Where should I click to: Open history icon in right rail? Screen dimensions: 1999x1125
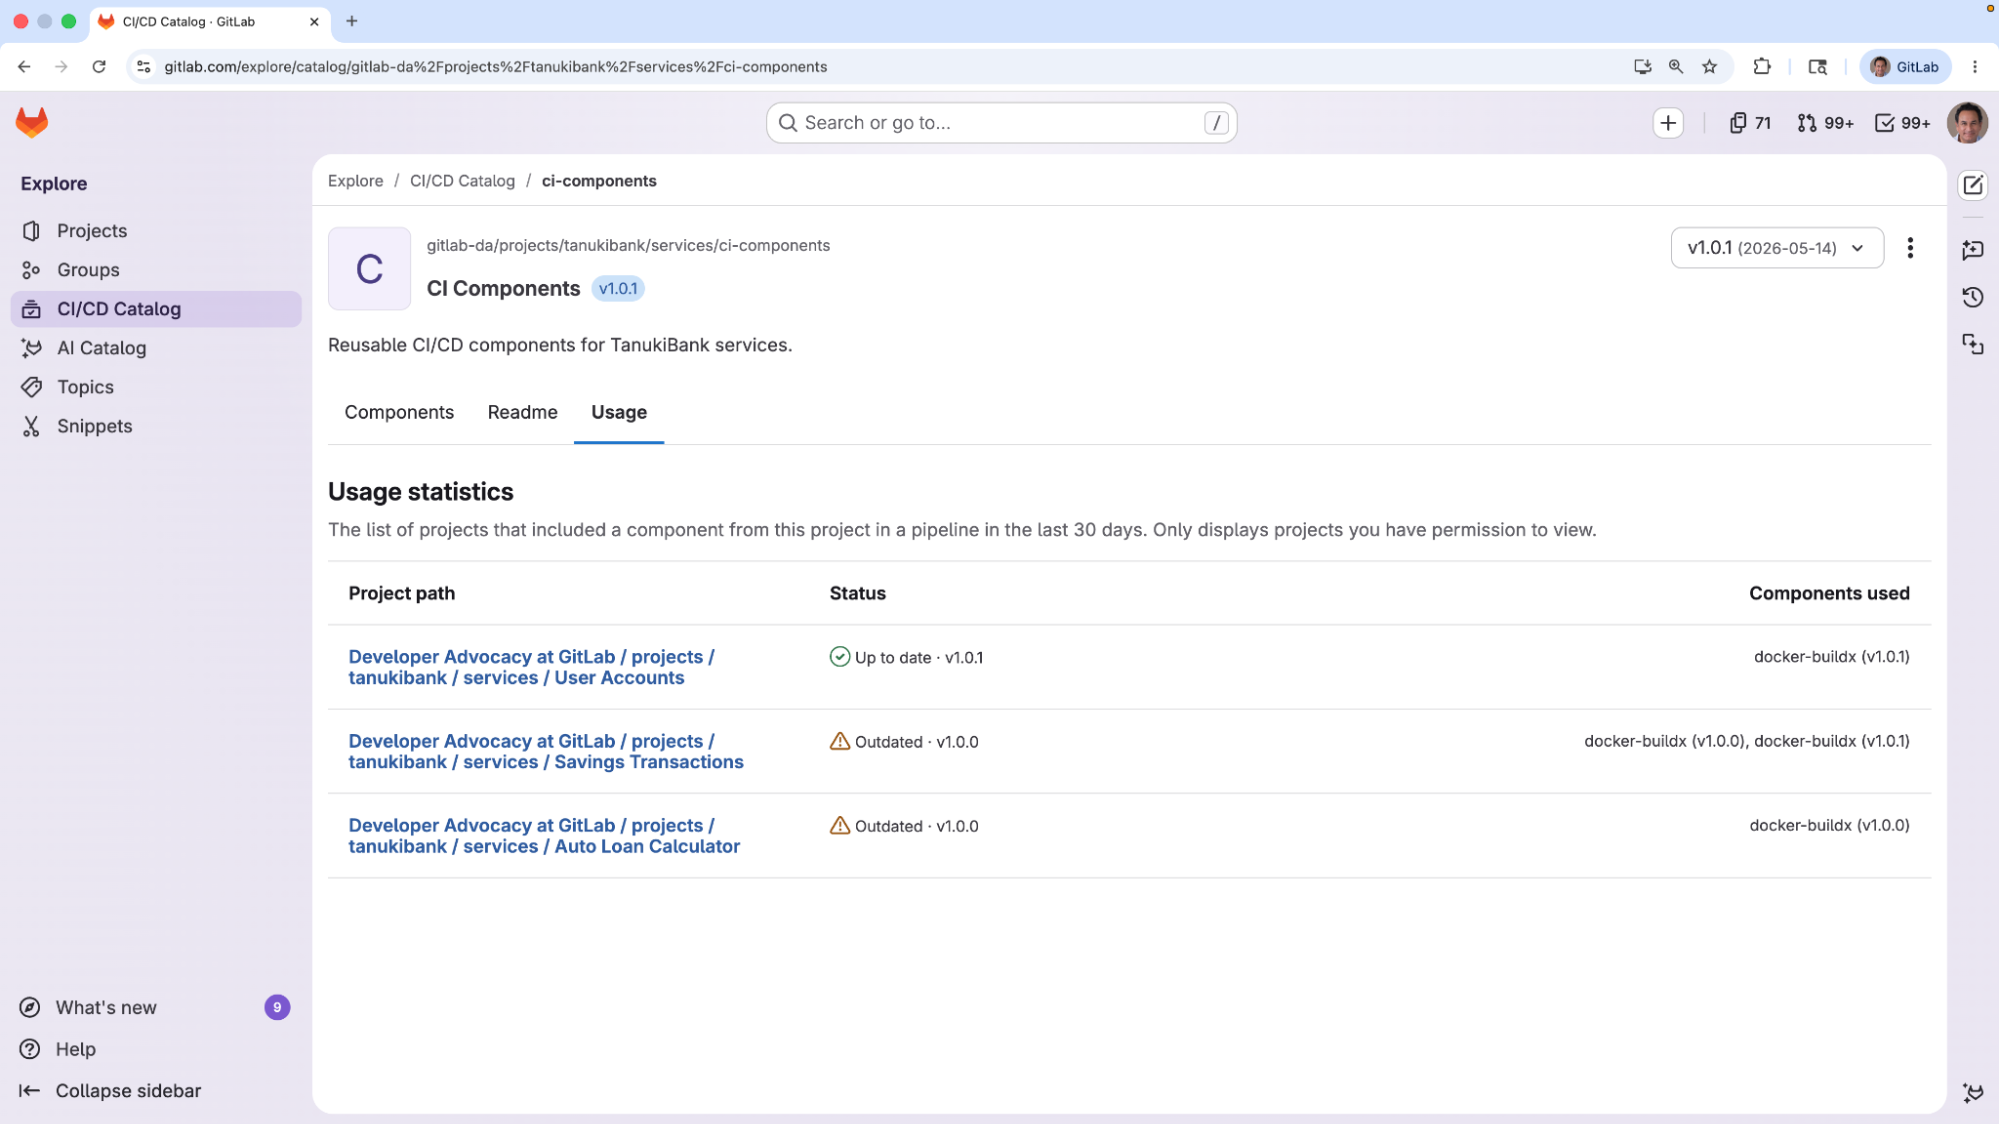1972,298
